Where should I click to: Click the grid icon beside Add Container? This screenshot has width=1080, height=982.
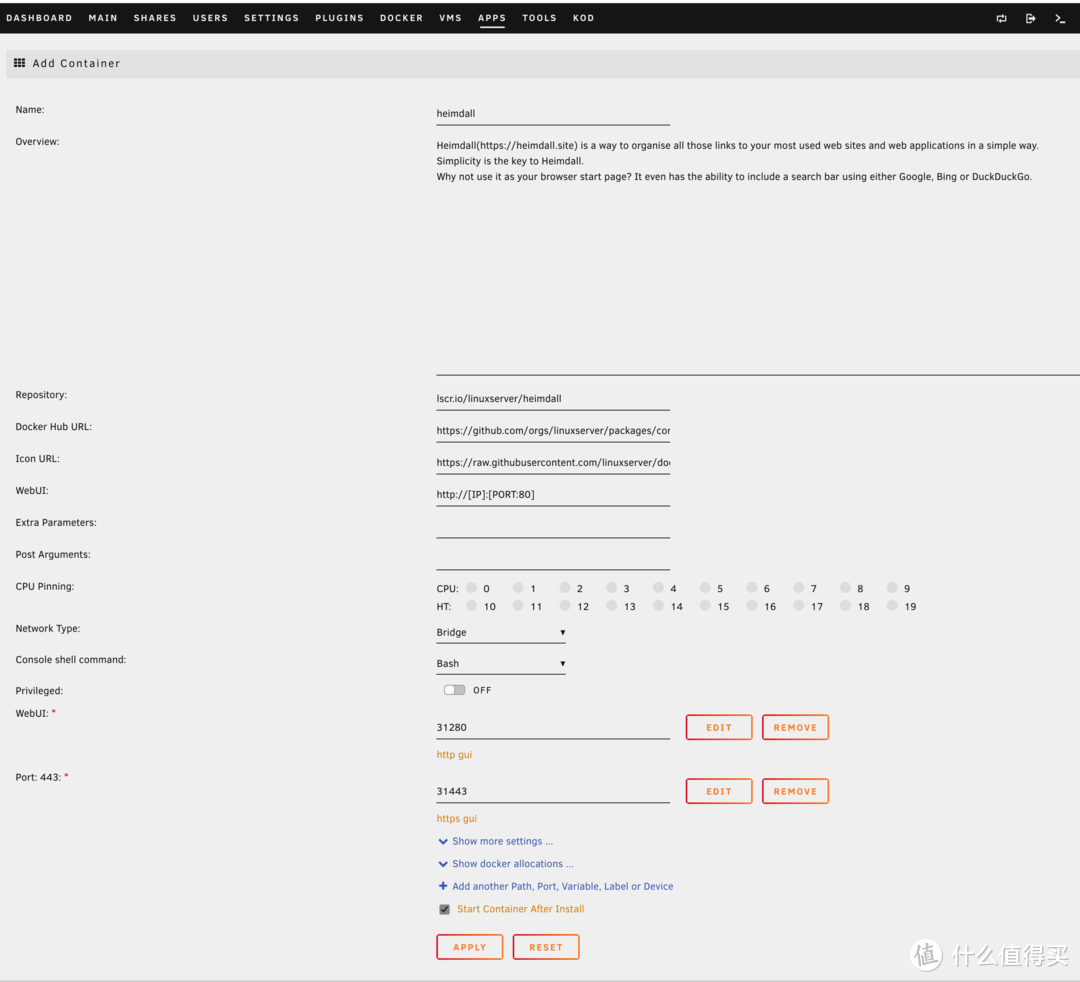point(19,63)
